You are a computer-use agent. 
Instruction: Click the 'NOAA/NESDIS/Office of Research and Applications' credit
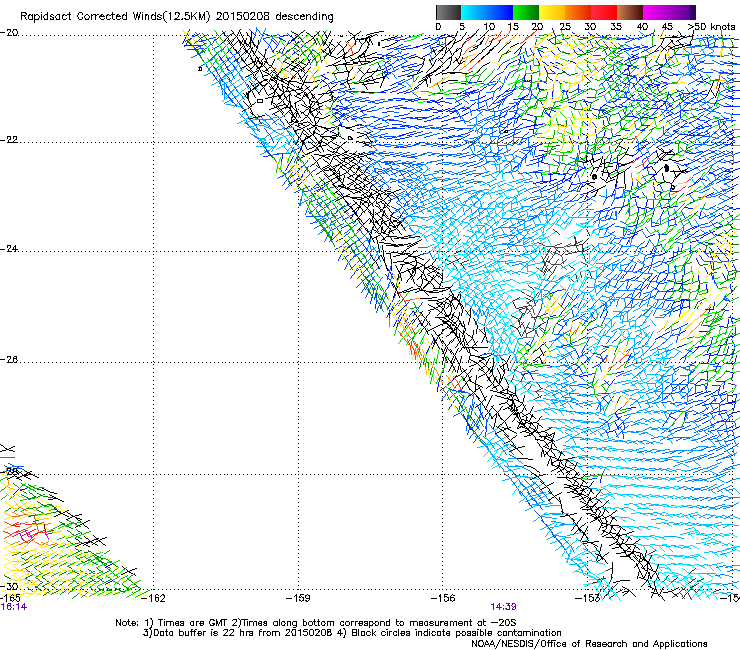point(589,644)
